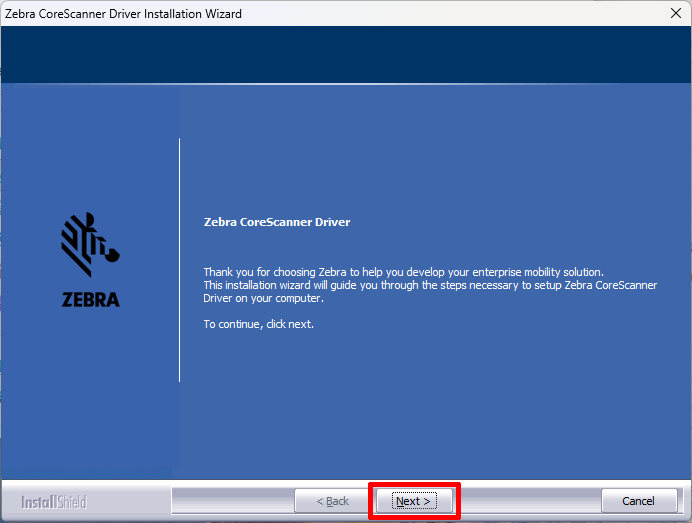The image size is (692, 523).
Task: Cancel the driver installation wizard
Action: click(639, 501)
